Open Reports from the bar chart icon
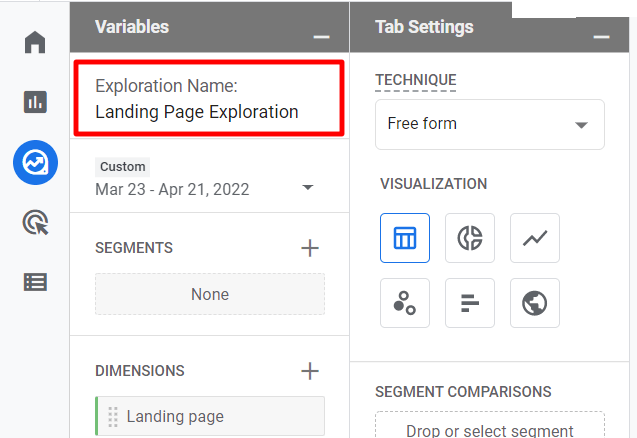This screenshot has height=438, width=637. [35, 101]
